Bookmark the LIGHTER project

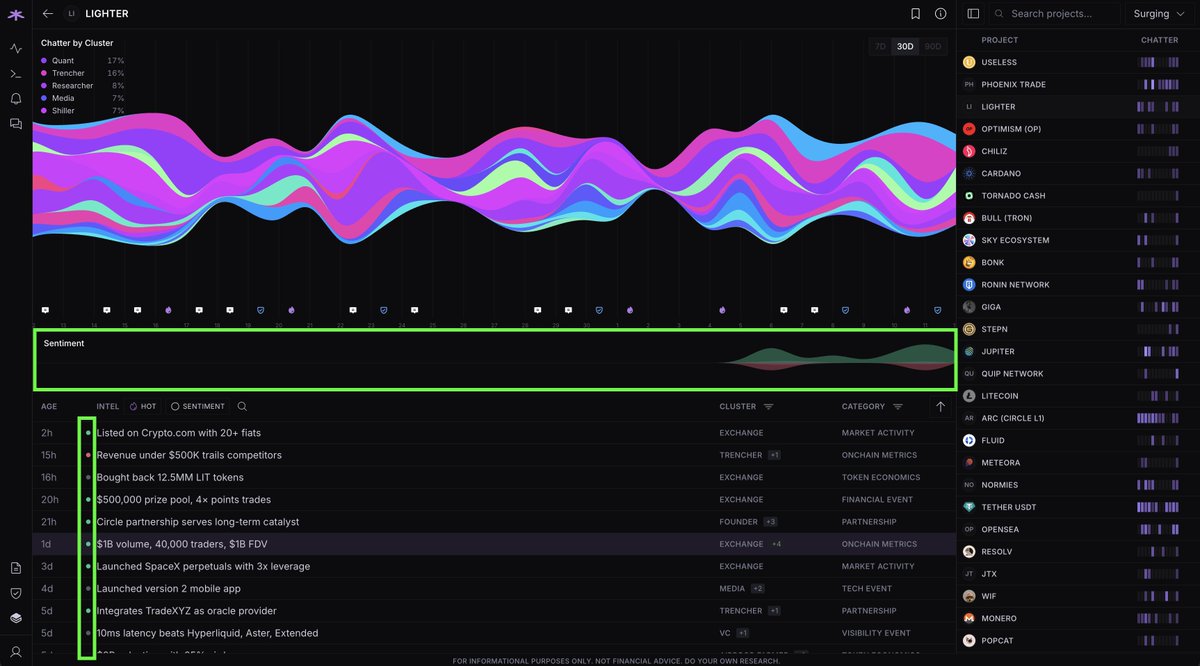coord(915,14)
